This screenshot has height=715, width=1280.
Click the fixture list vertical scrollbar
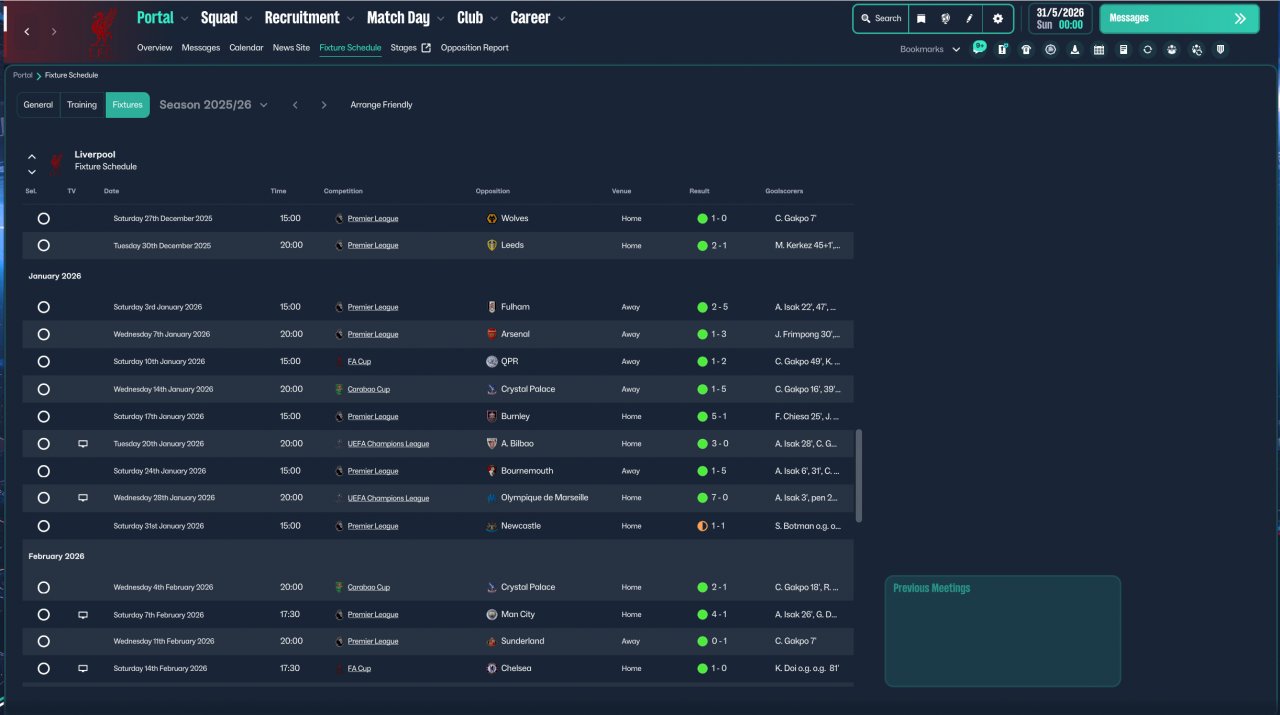coord(859,475)
